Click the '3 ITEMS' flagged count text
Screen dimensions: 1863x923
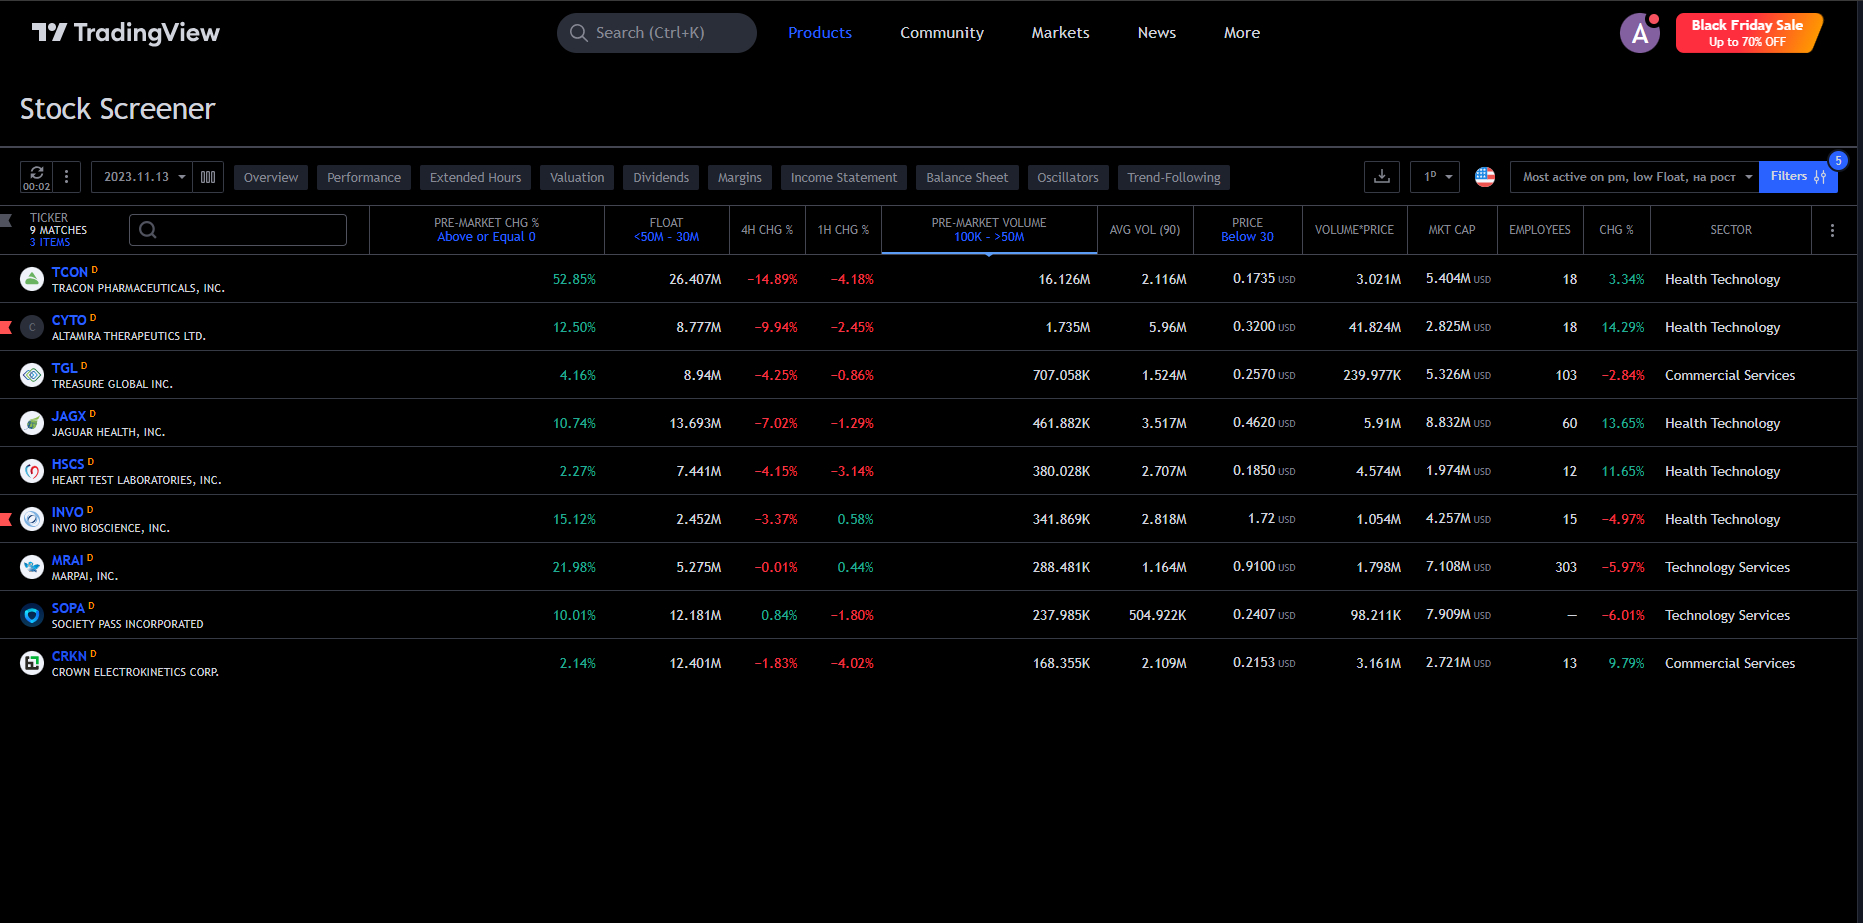(x=50, y=242)
